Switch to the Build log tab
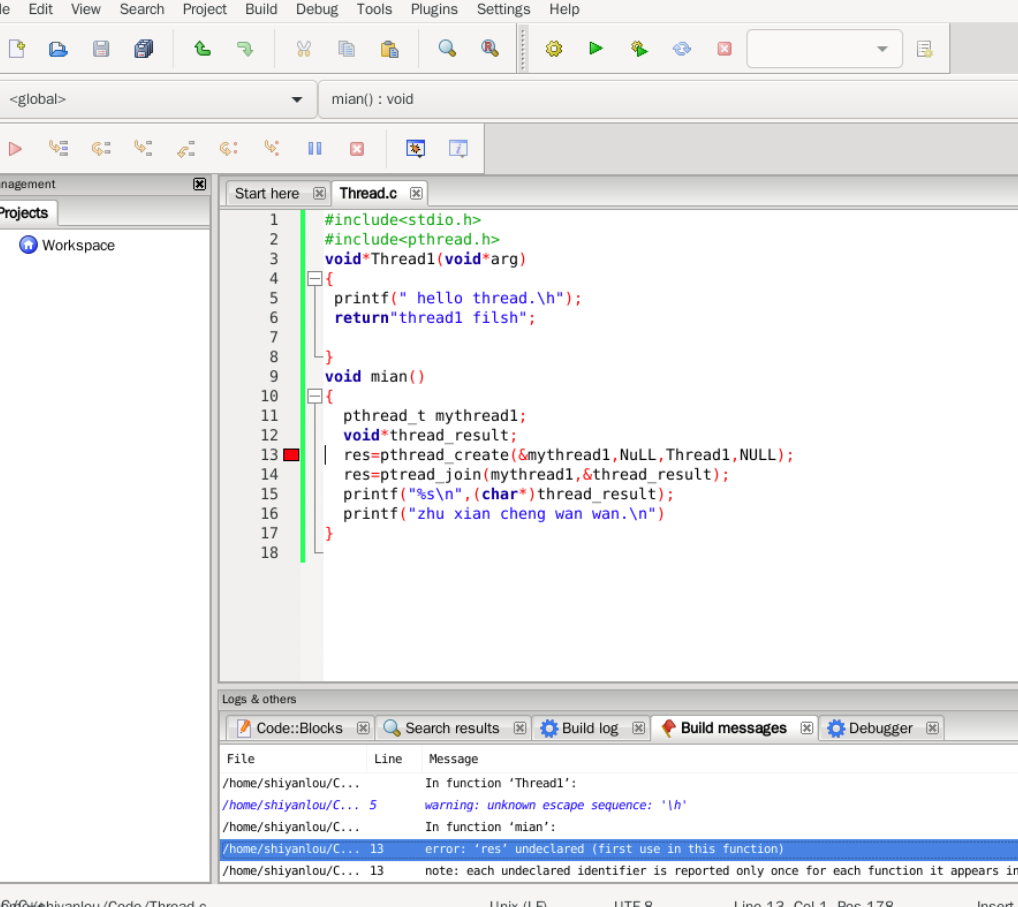The height and width of the screenshot is (907, 1018). pos(589,728)
